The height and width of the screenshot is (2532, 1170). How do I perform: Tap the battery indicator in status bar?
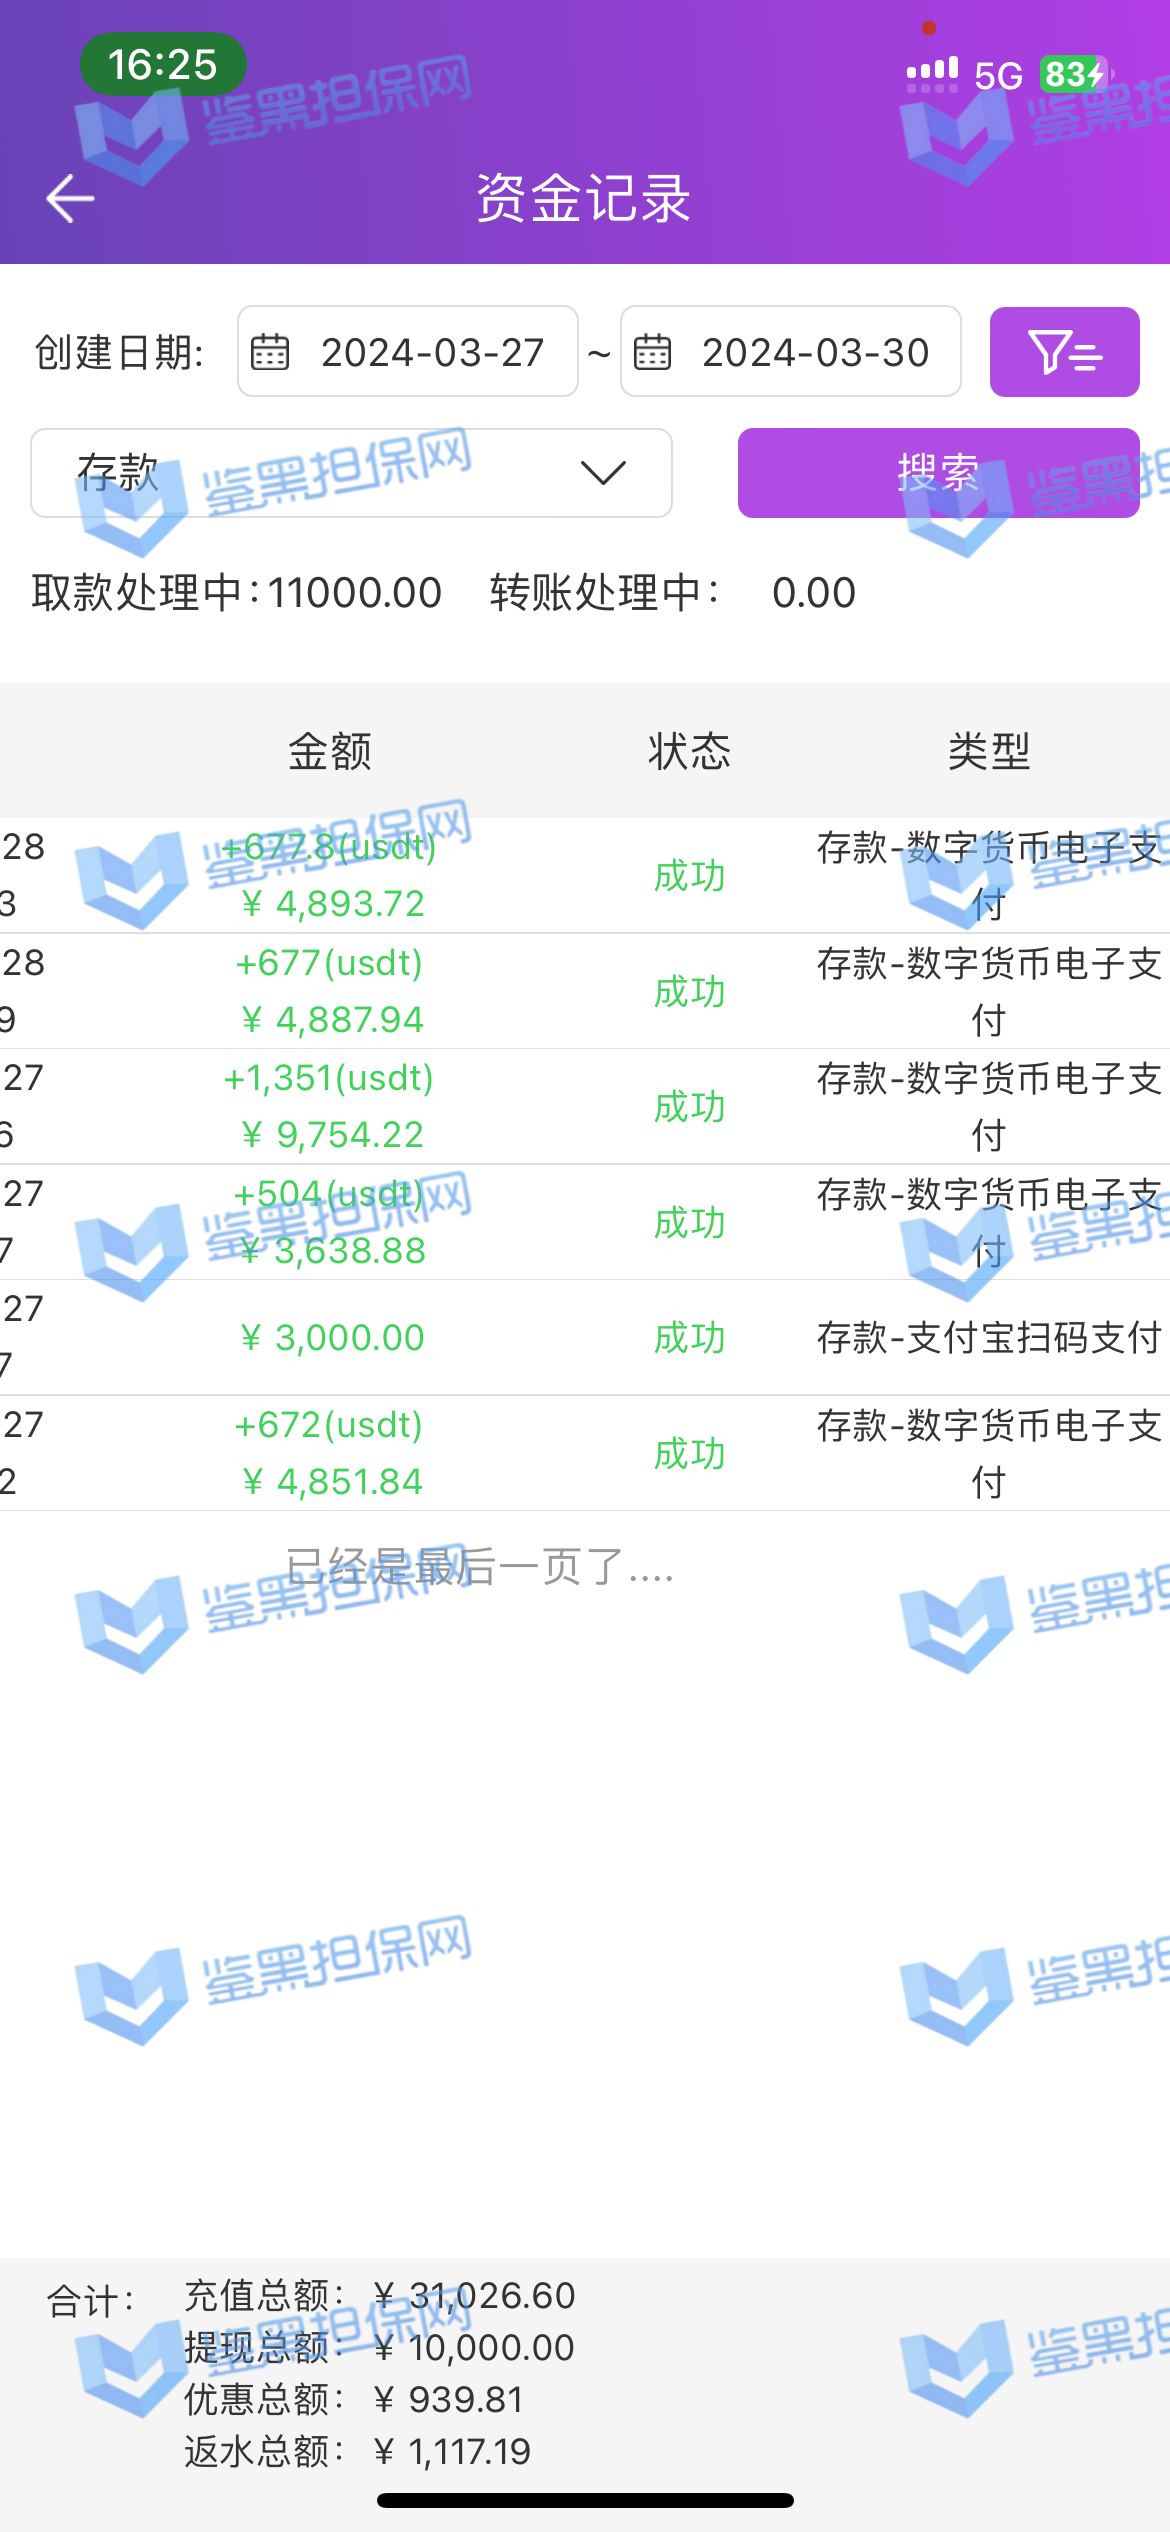click(1075, 75)
